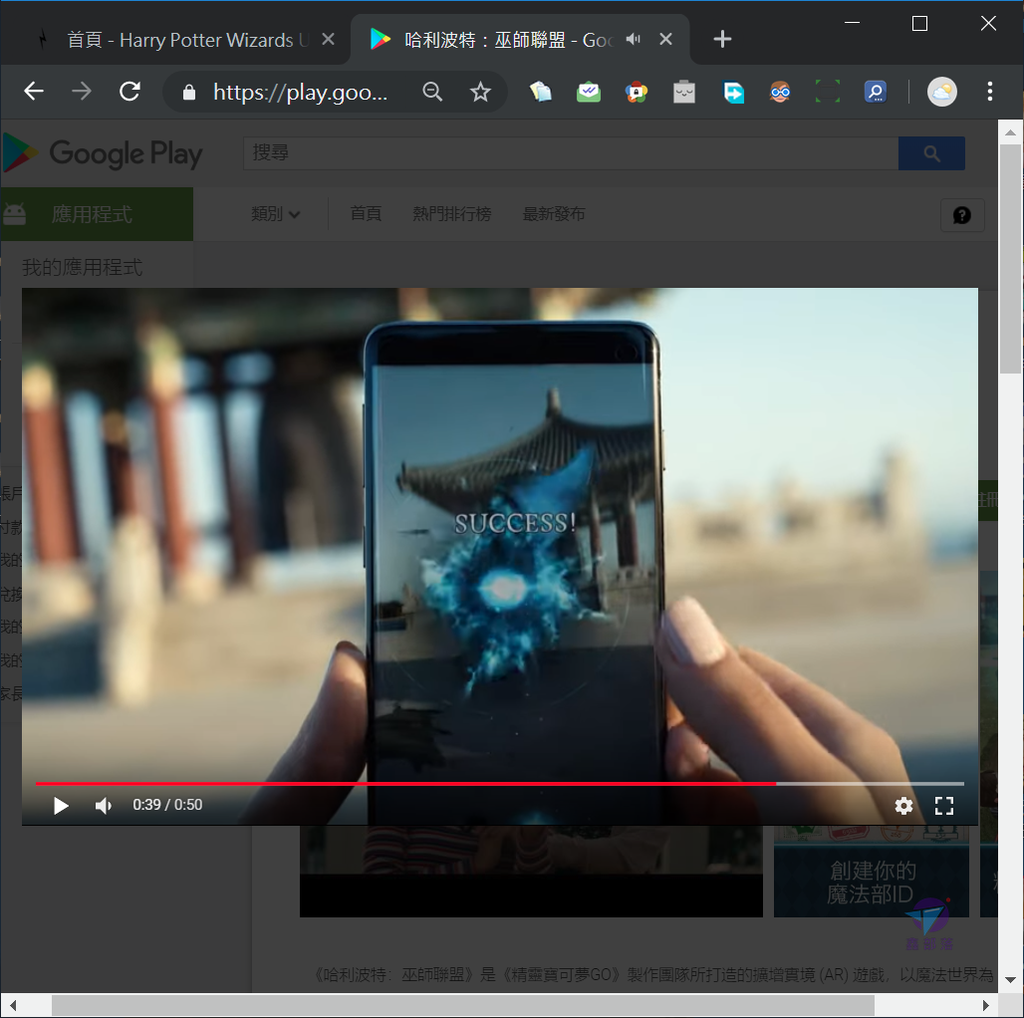Bookmark this page with the star

coord(481,91)
